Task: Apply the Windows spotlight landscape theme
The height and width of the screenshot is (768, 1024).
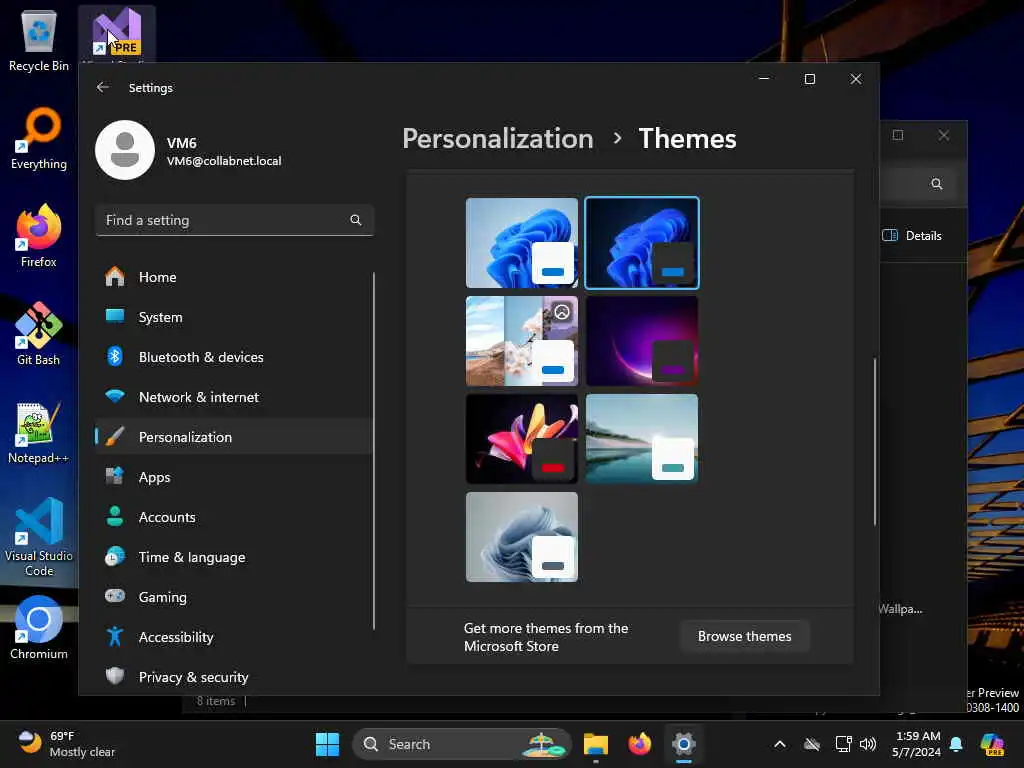Action: coord(522,341)
